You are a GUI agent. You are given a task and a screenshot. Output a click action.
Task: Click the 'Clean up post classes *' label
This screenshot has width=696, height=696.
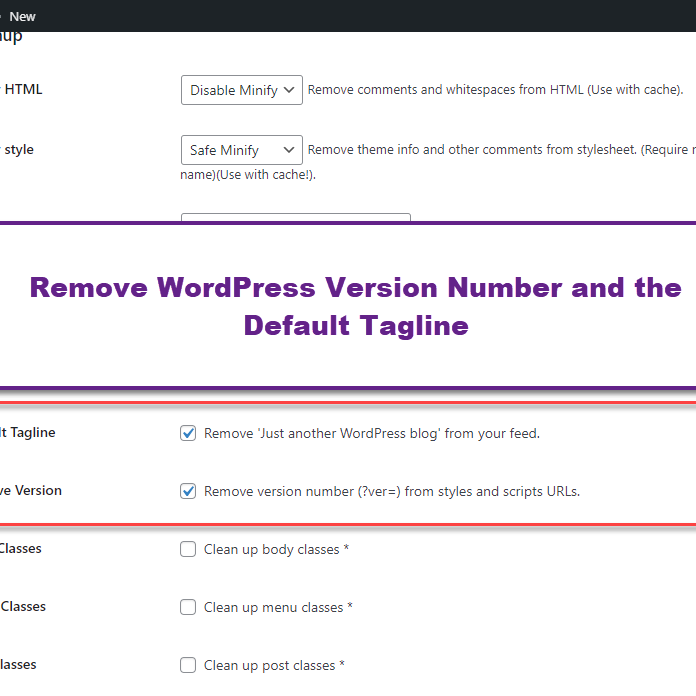pos(274,665)
